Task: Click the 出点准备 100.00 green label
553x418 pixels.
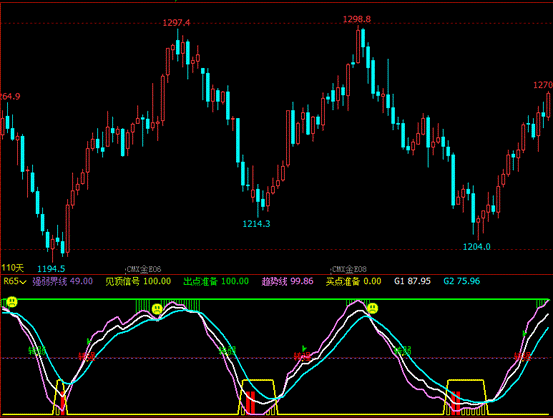Action: pyautogui.click(x=216, y=281)
